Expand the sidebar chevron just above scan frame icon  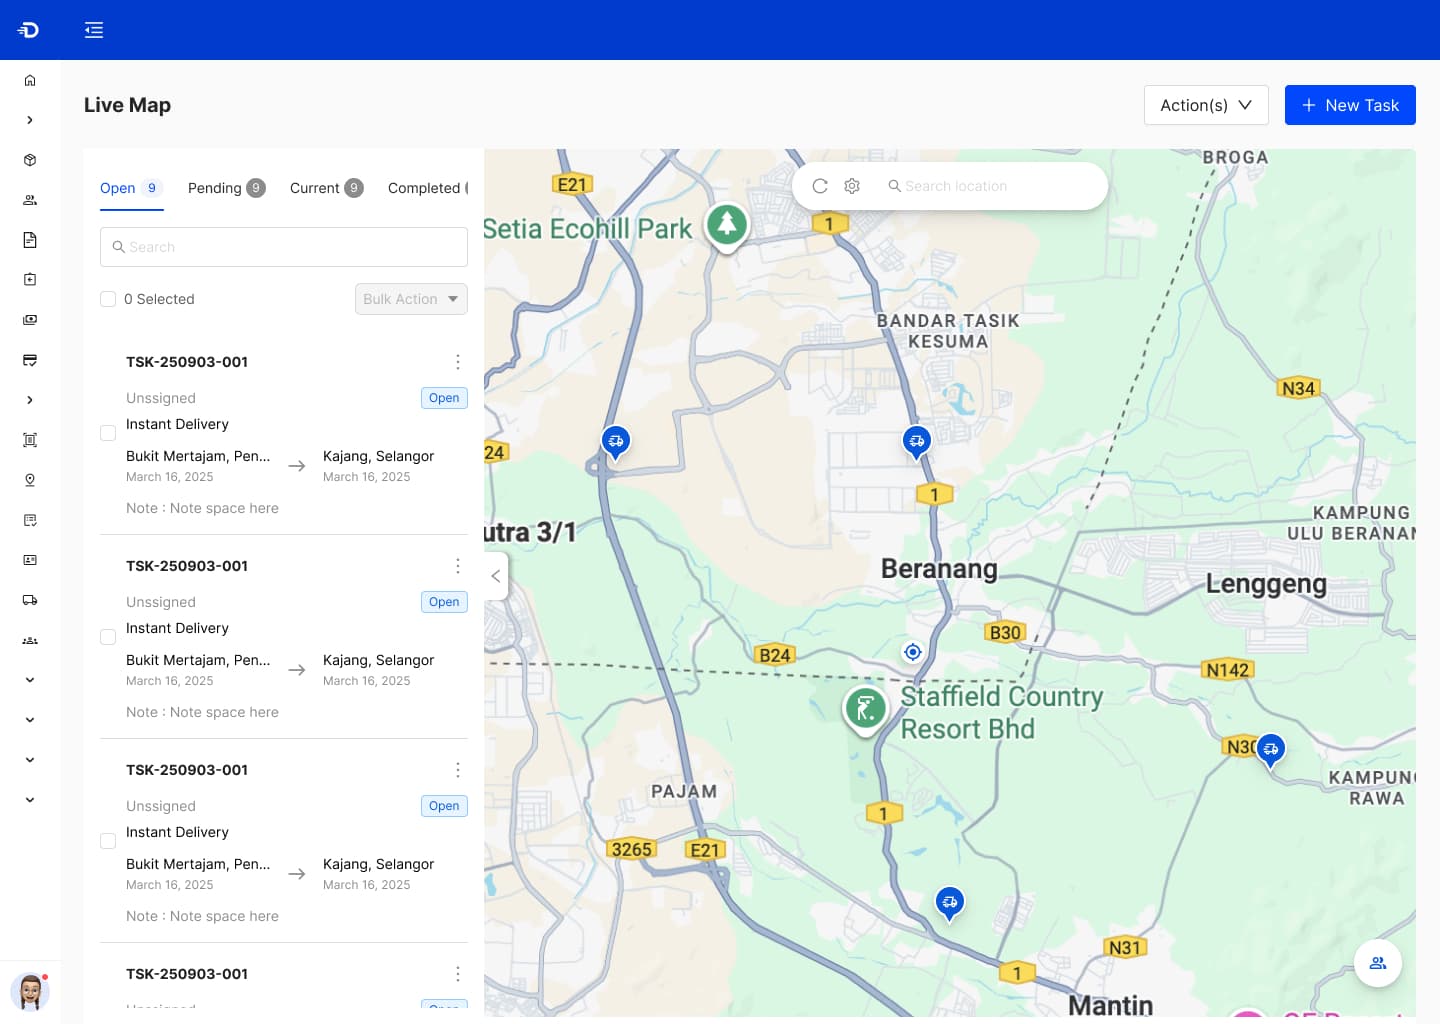point(30,400)
